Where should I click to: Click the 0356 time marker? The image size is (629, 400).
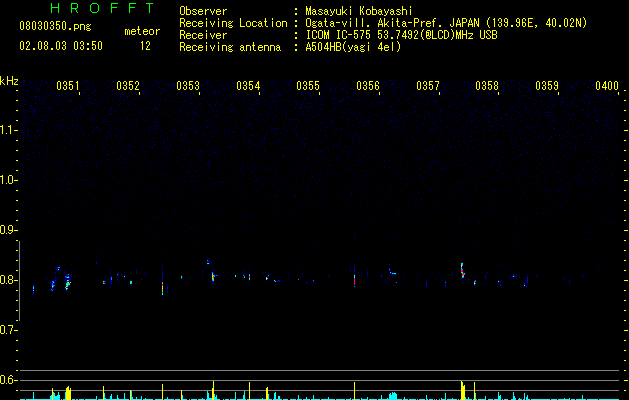pyautogui.click(x=368, y=85)
